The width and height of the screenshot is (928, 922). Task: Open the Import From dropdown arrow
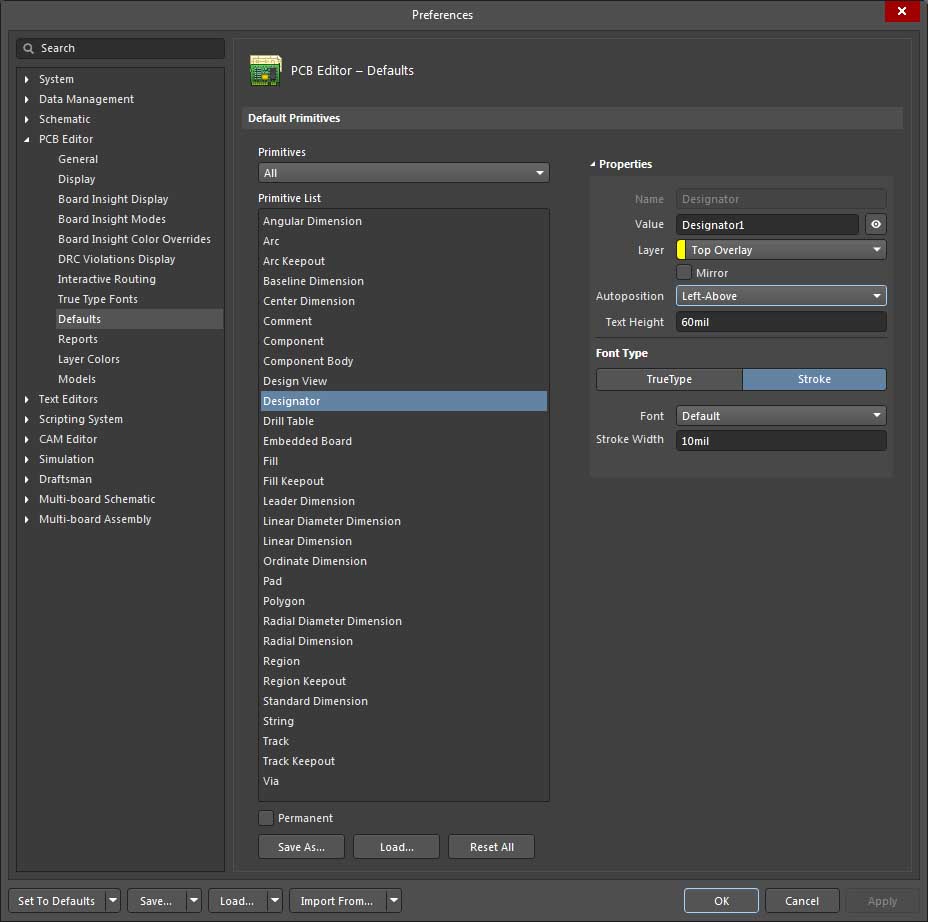point(393,901)
